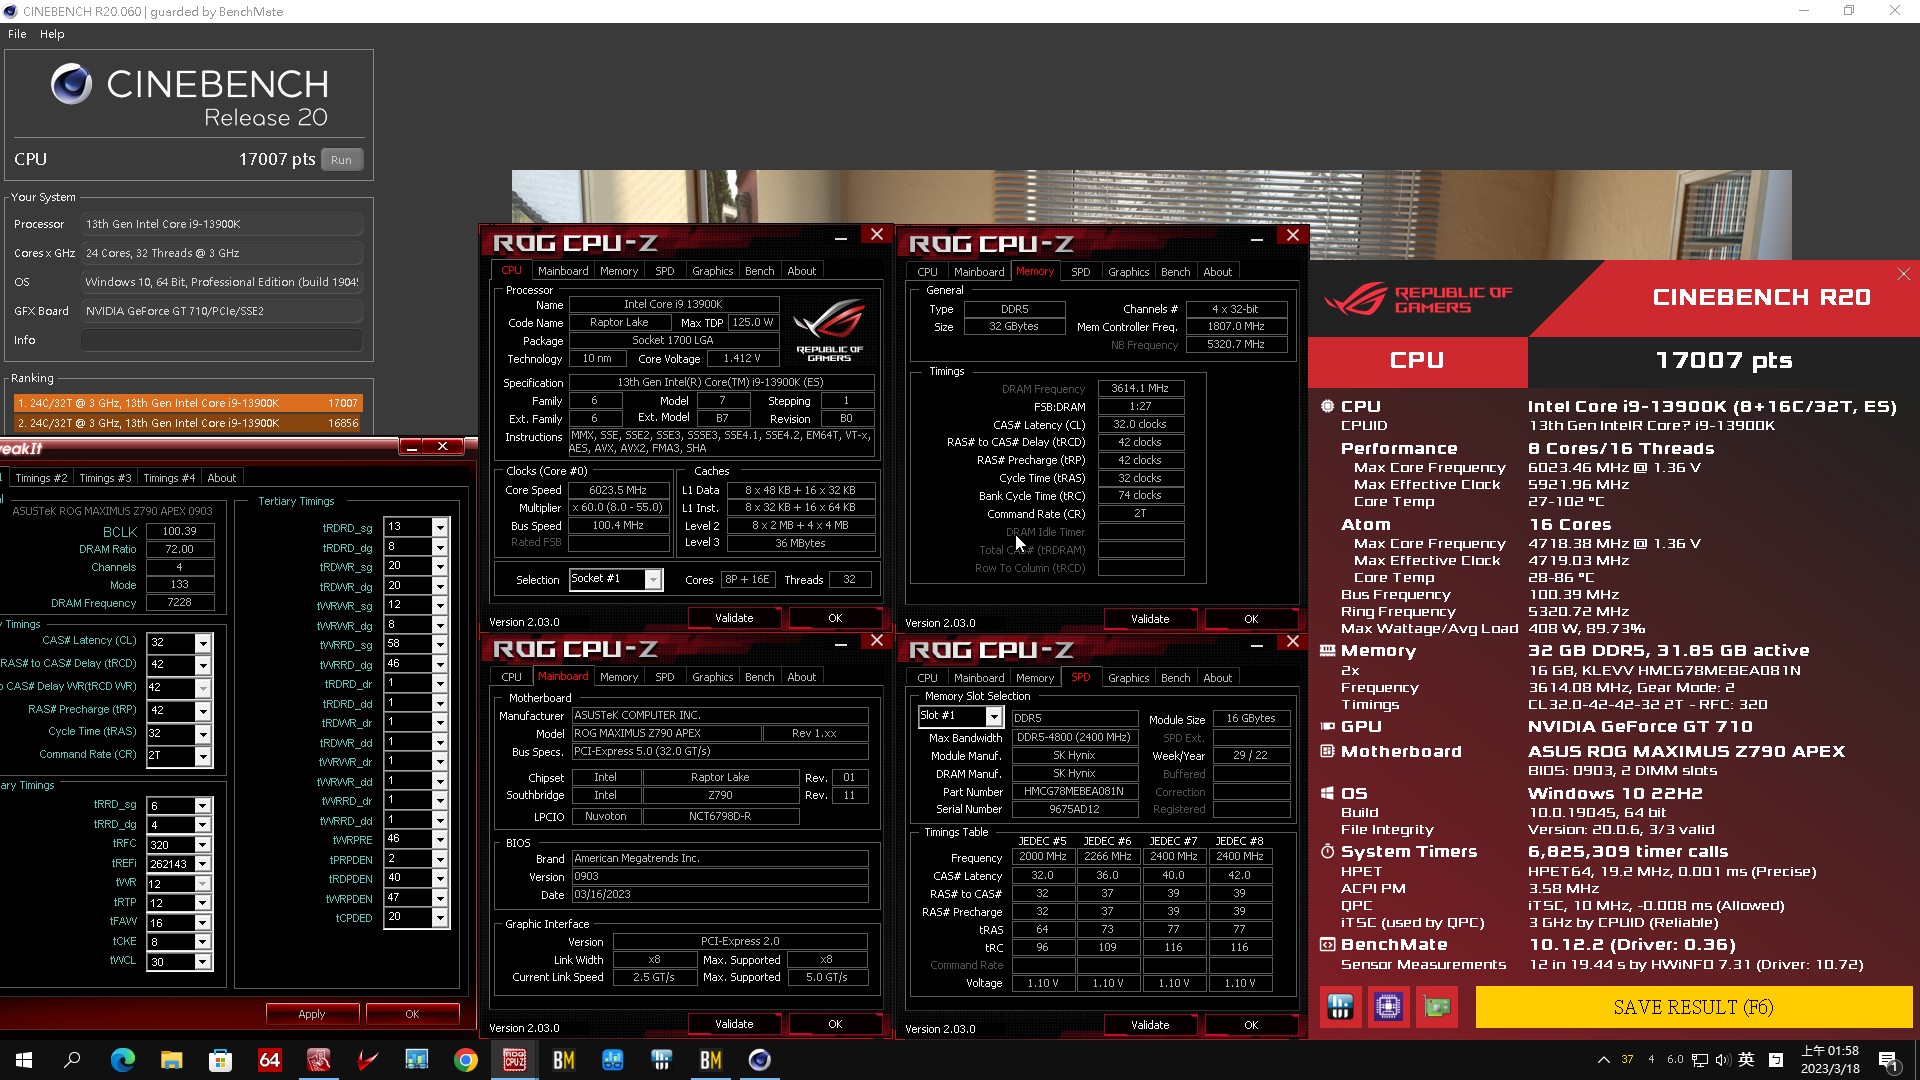Click the Cinebench Info input field
This screenshot has height=1080, width=1920.
[221, 340]
